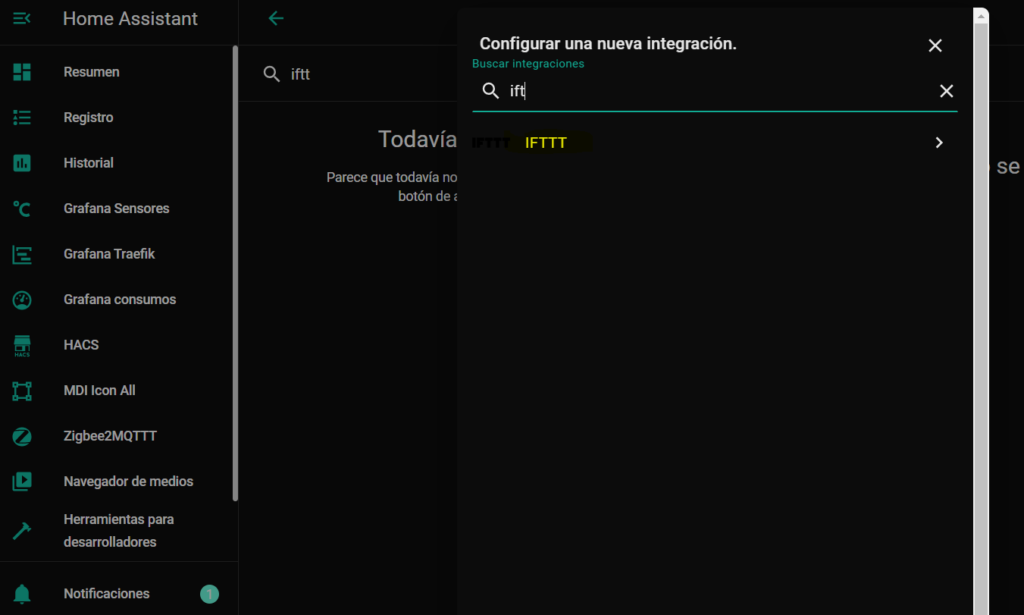Screen dimensions: 1024x615
Task: Click the Notificaciones bell icon
Action: point(22,593)
